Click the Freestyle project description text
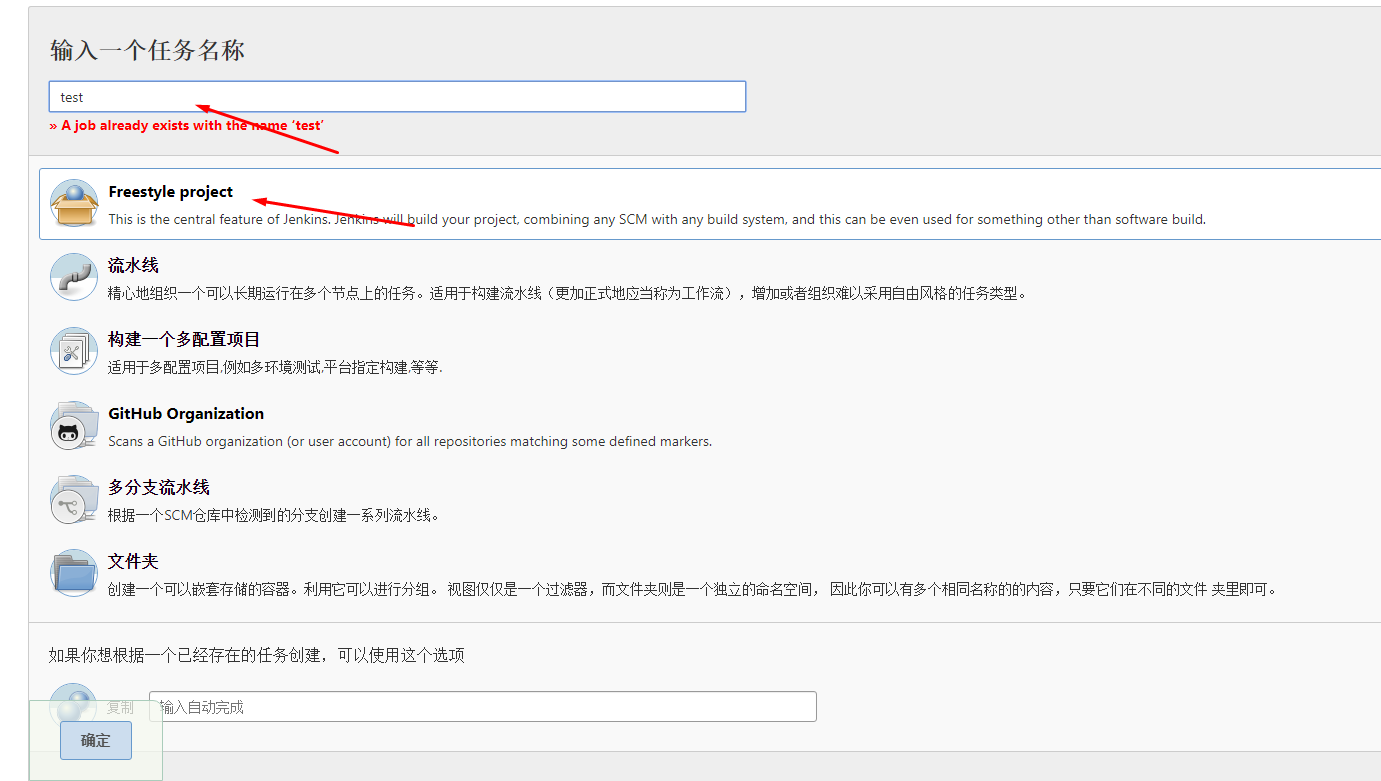Viewport: 1381px width, 781px height. click(657, 219)
